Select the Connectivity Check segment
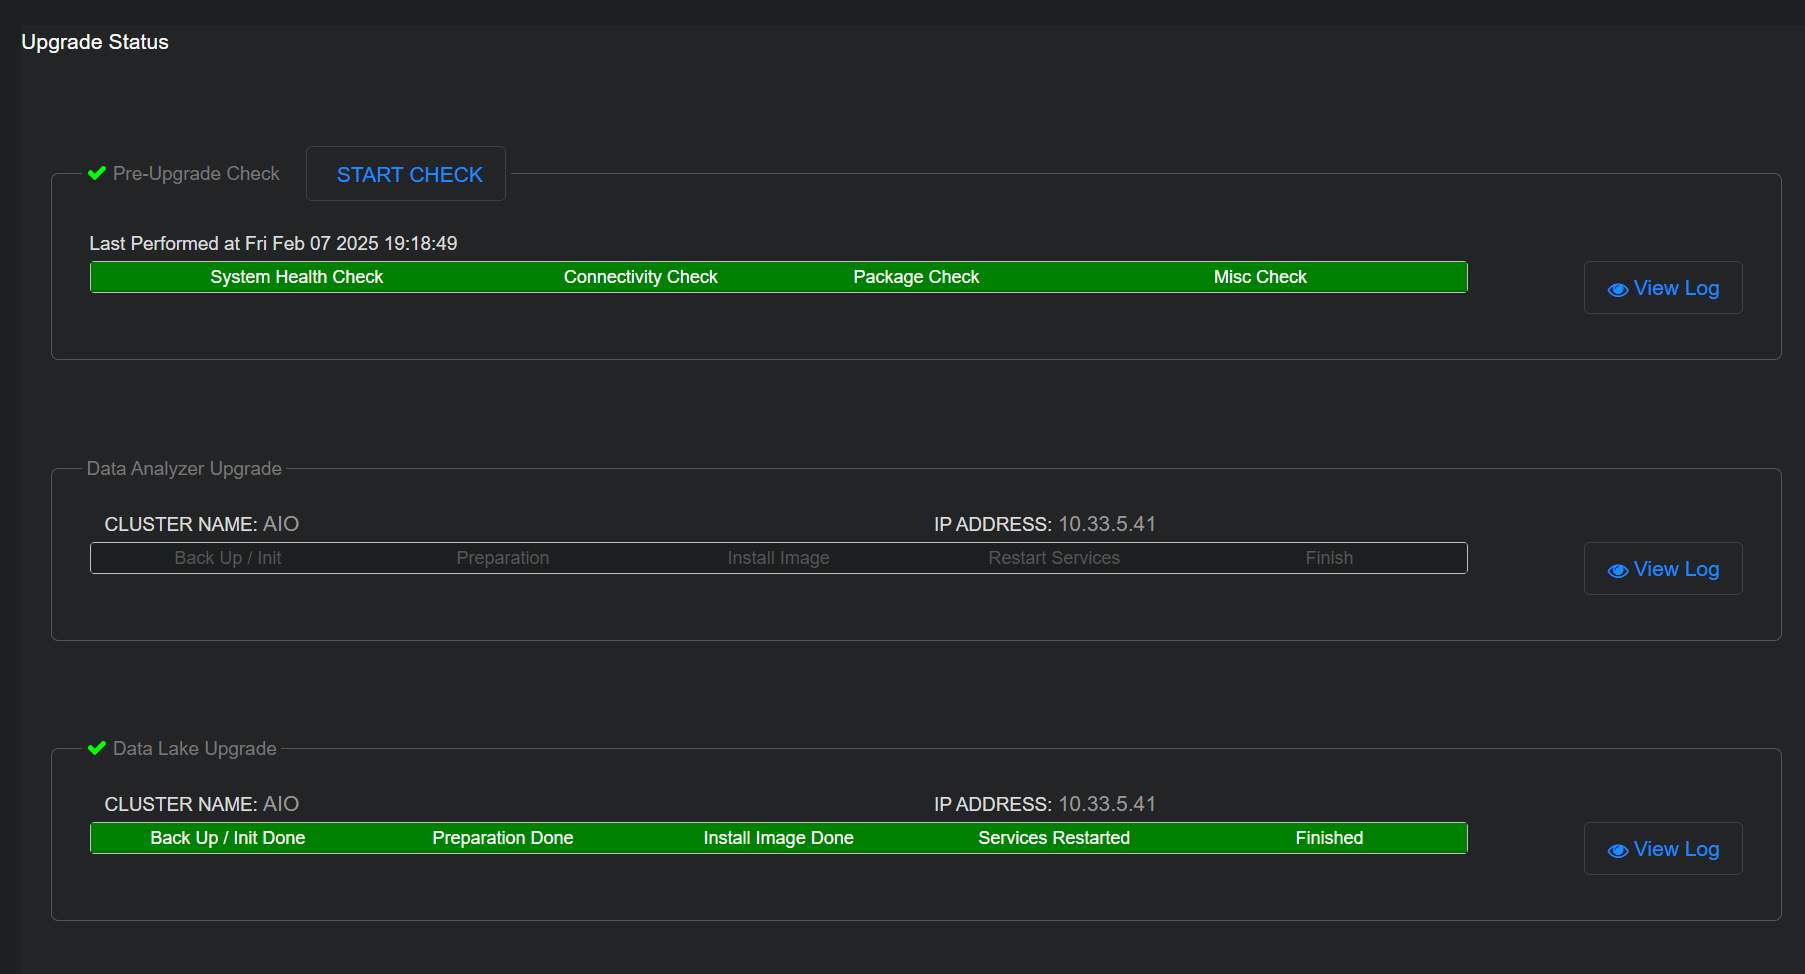1805x974 pixels. tap(640, 277)
